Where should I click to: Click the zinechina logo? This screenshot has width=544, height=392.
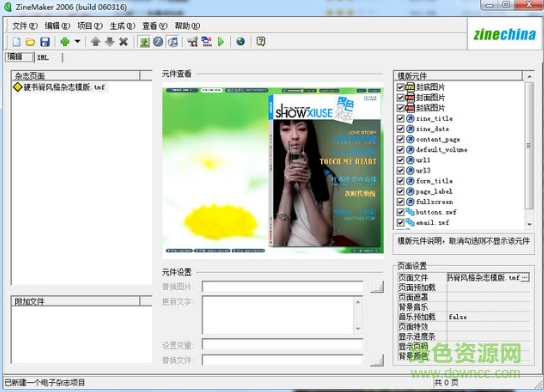[x=504, y=34]
